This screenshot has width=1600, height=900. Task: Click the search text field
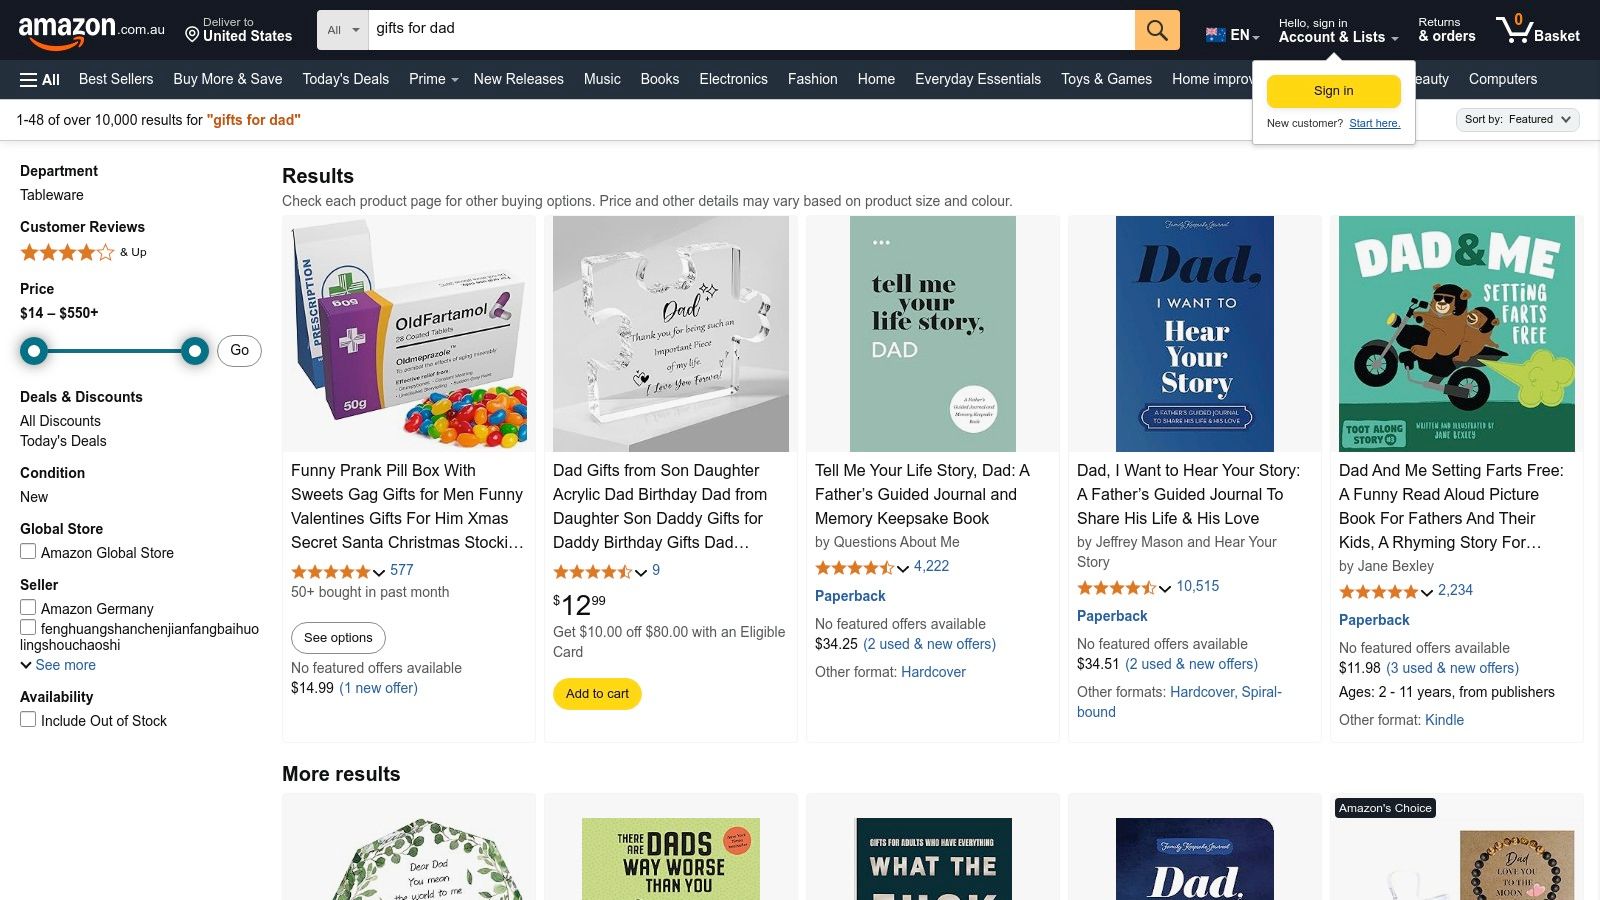click(x=750, y=30)
